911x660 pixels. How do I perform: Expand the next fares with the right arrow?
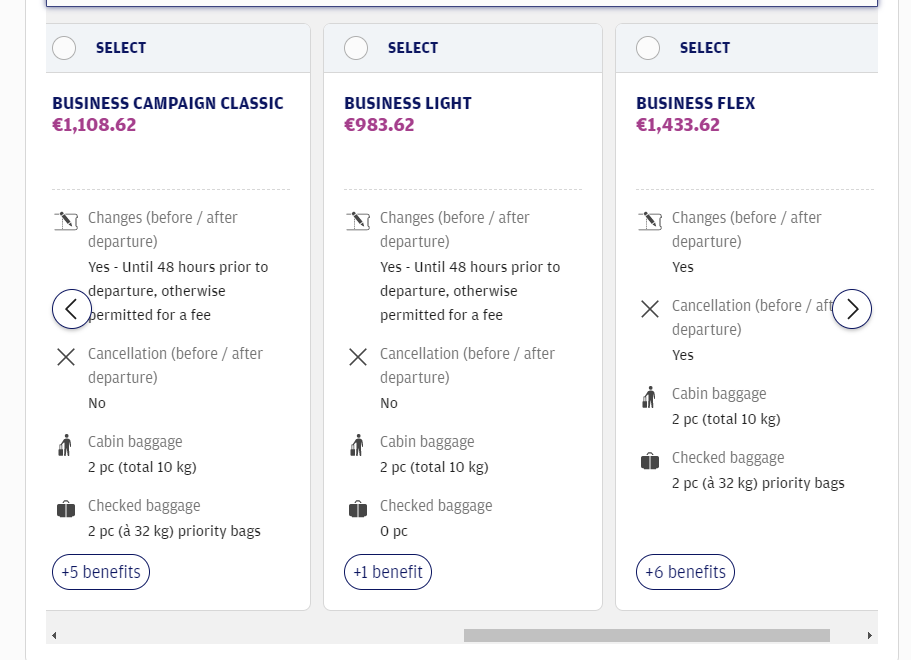[852, 308]
